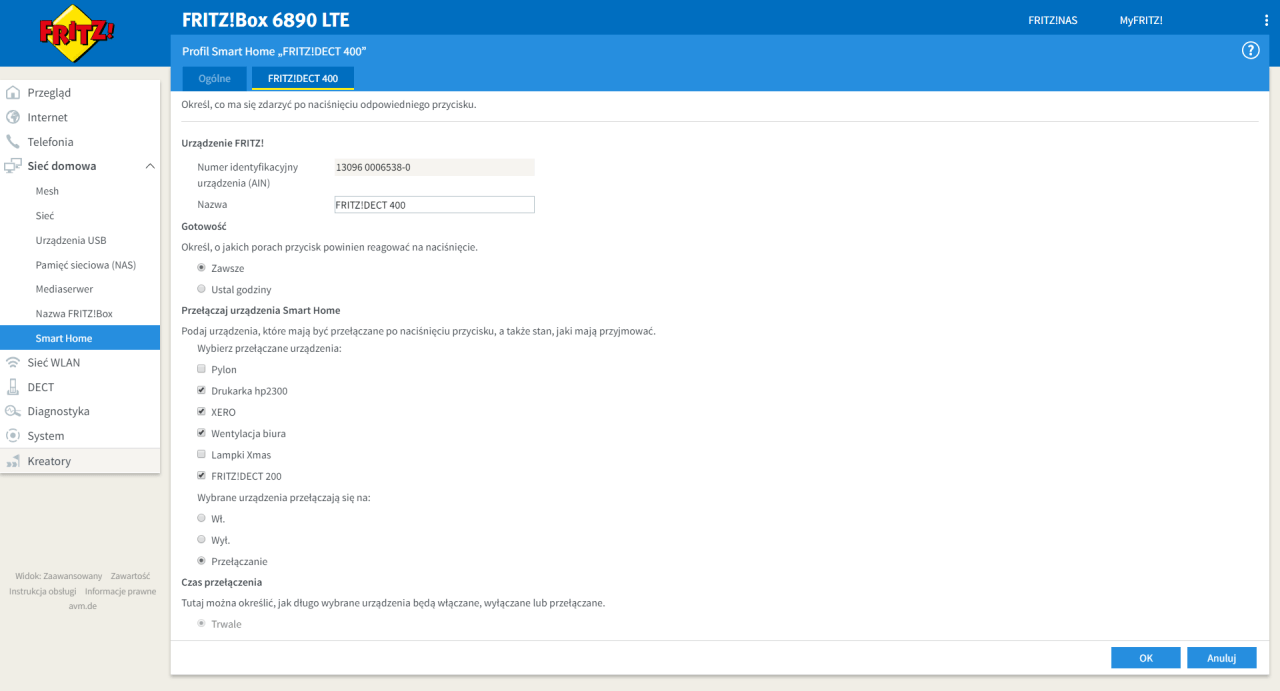Click the Telefonia phone icon

point(13,142)
